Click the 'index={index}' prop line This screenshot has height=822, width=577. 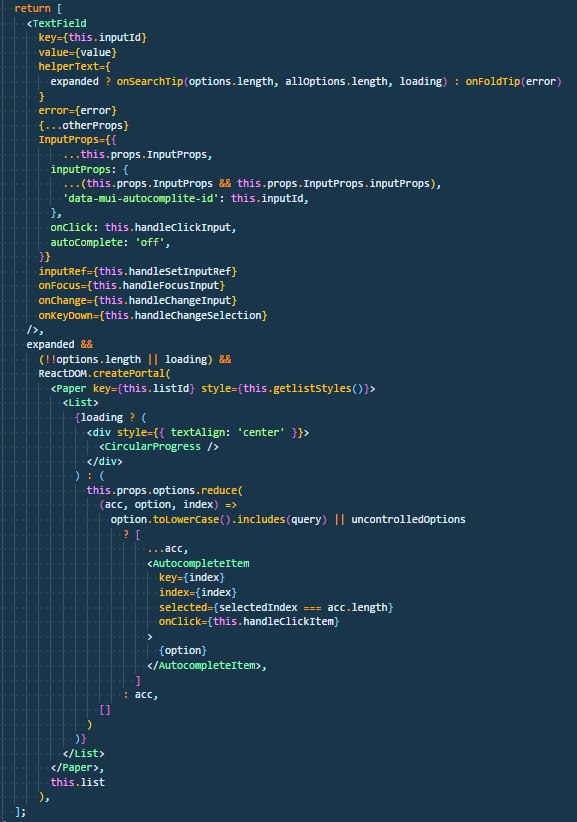click(x=198, y=592)
